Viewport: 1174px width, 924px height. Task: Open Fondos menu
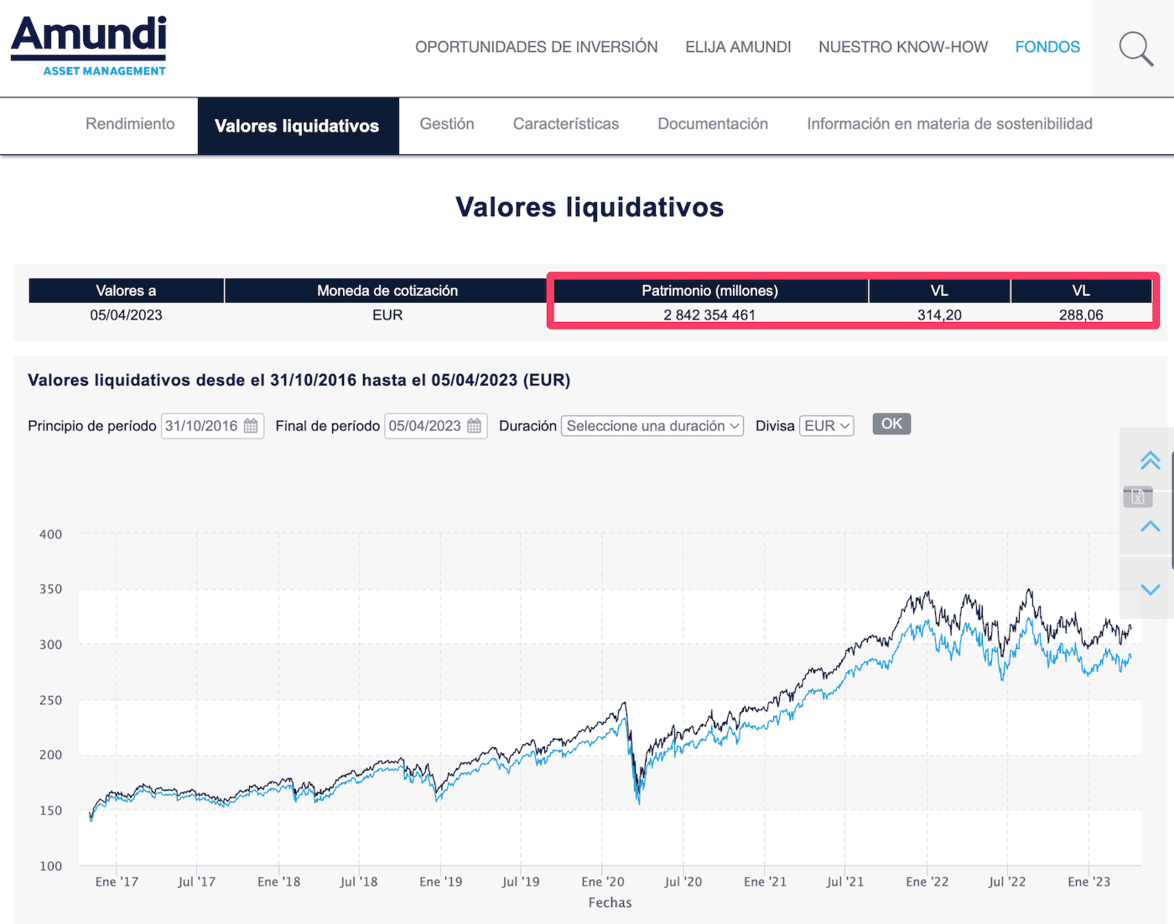point(1047,47)
